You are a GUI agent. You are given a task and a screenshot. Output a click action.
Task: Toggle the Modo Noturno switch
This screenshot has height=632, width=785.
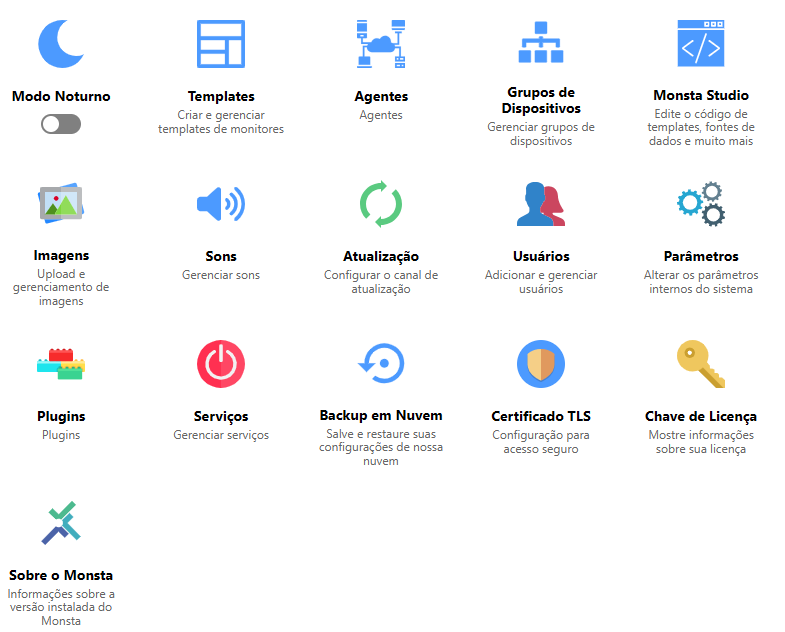[61, 124]
